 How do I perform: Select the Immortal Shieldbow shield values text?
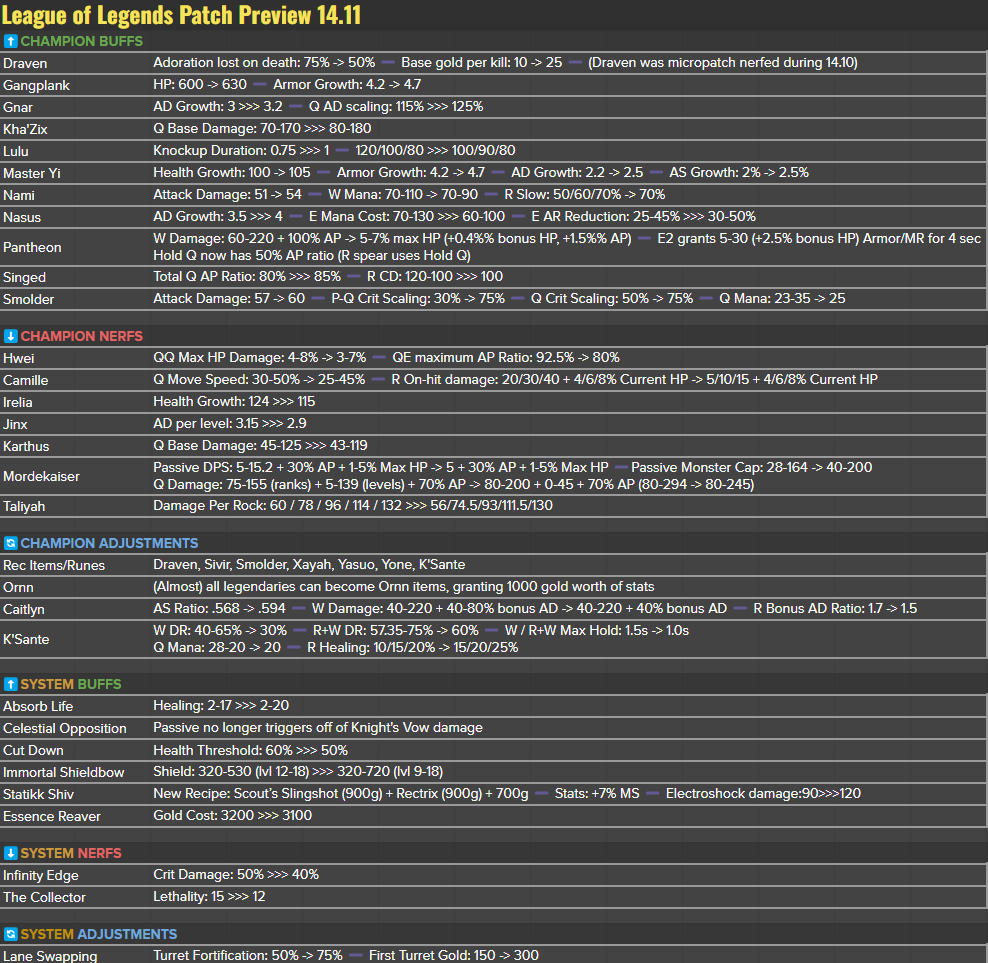pyautogui.click(x=297, y=772)
